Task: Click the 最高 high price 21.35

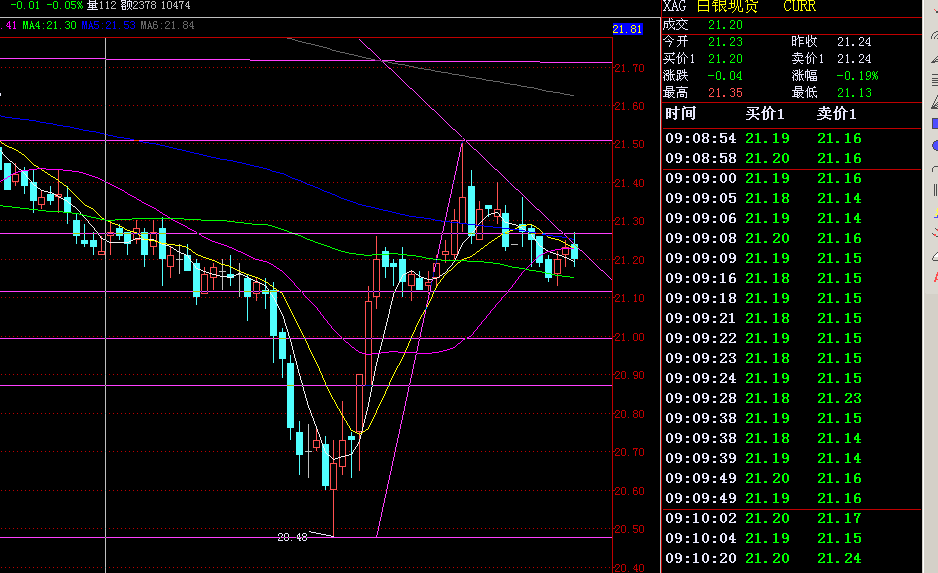Action: point(725,93)
